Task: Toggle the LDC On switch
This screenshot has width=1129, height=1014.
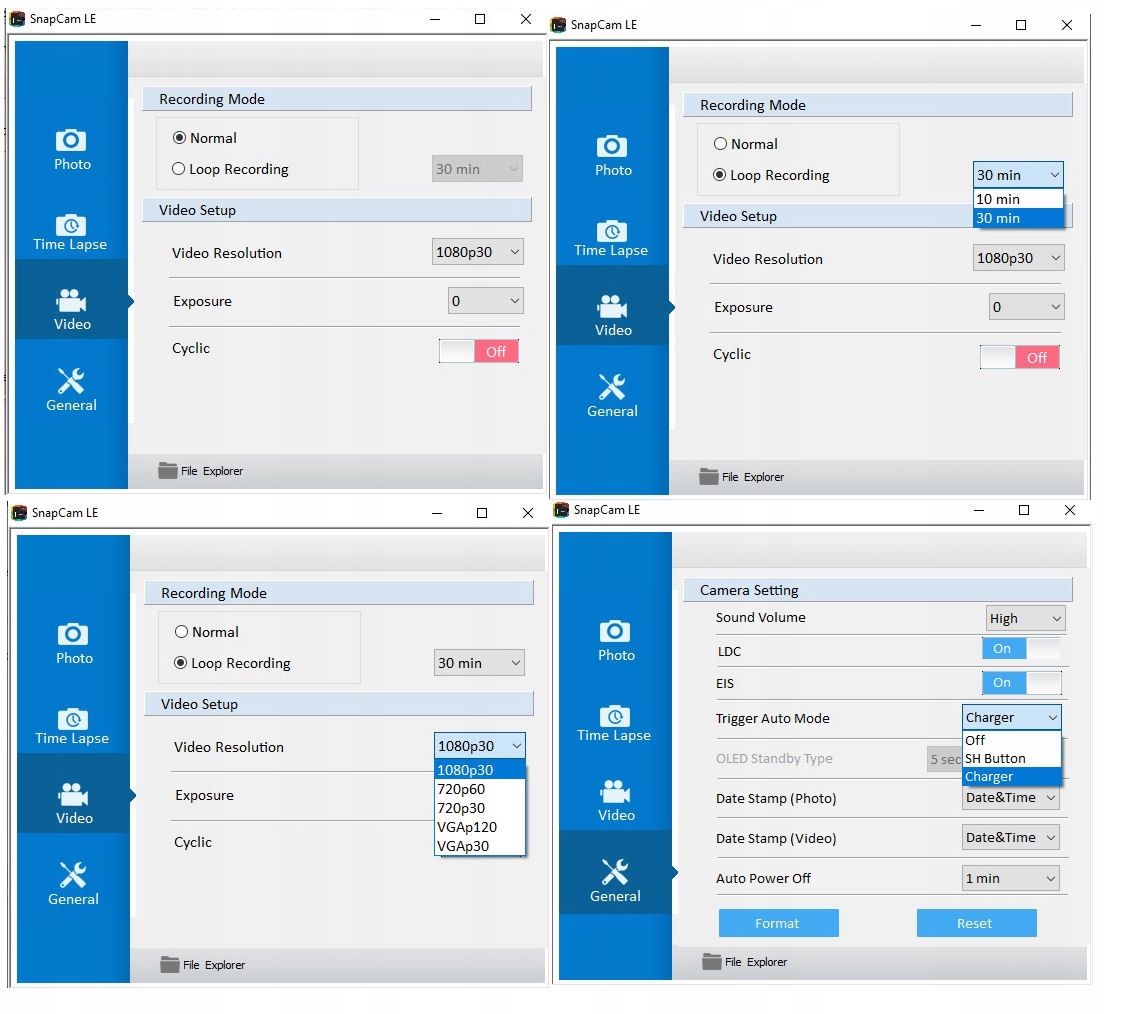Action: 1021,649
